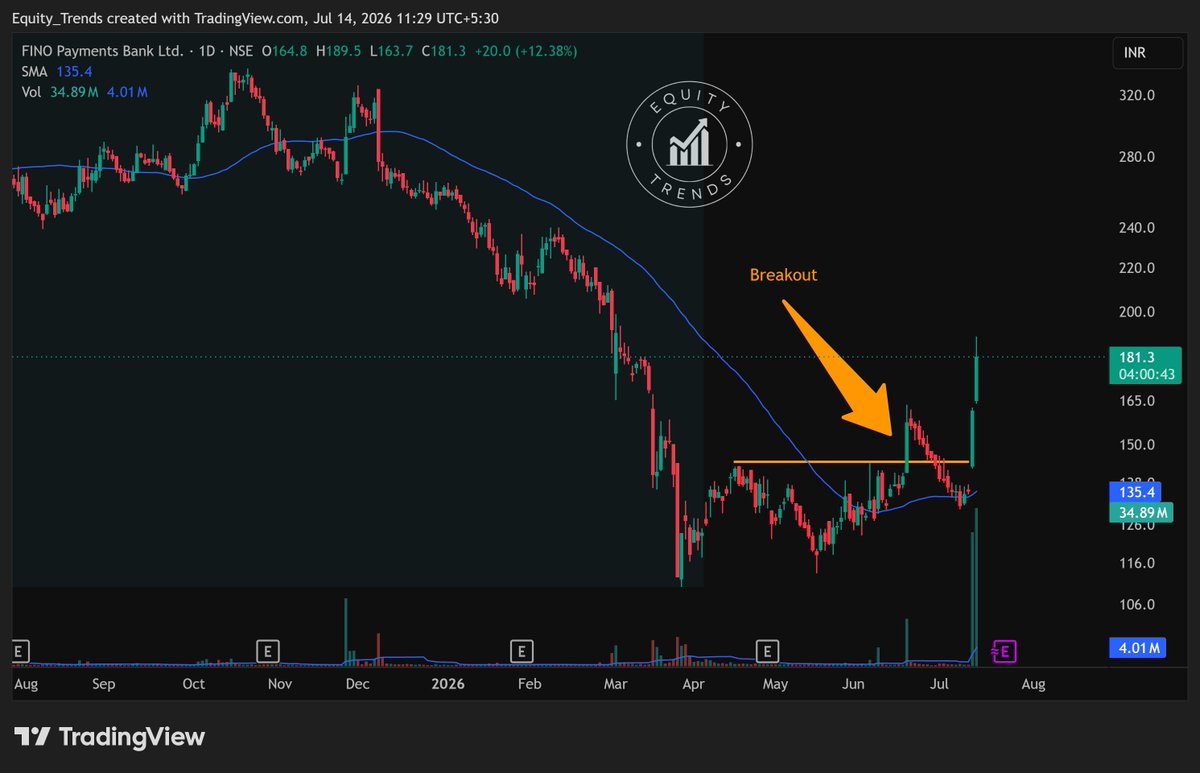
Task: Click the Vol value 34.89 M in legend
Action: (x=73, y=92)
